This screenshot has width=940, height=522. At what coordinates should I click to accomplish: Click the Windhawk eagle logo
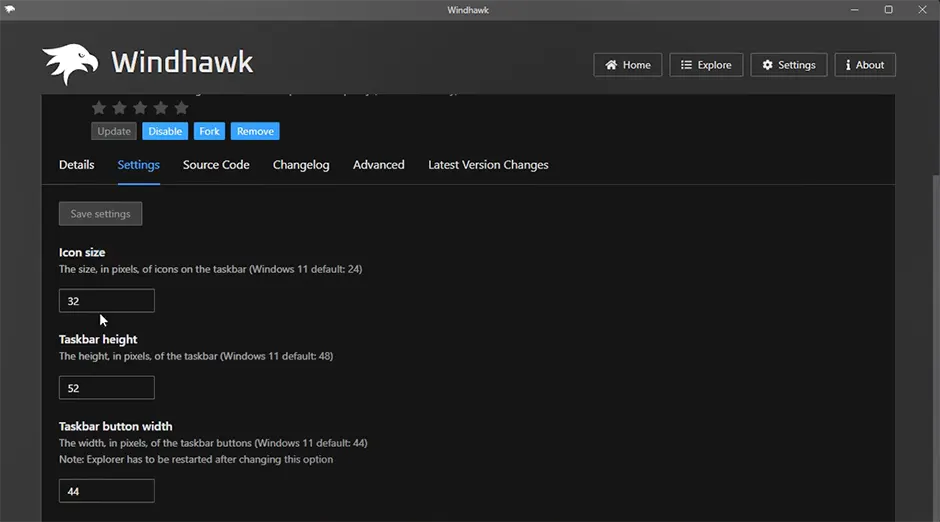click(70, 64)
